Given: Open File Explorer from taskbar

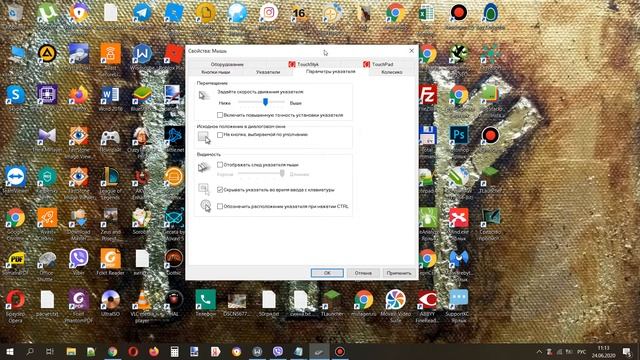Looking at the screenshot, I should click(71, 352).
